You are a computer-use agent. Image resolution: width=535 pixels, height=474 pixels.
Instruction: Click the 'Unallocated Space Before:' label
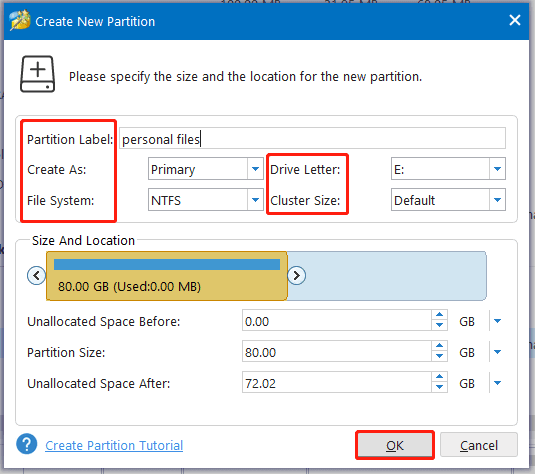(103, 321)
